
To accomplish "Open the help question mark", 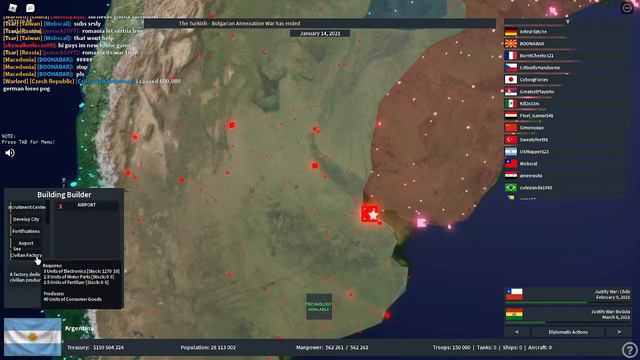I will click(x=630, y=349).
